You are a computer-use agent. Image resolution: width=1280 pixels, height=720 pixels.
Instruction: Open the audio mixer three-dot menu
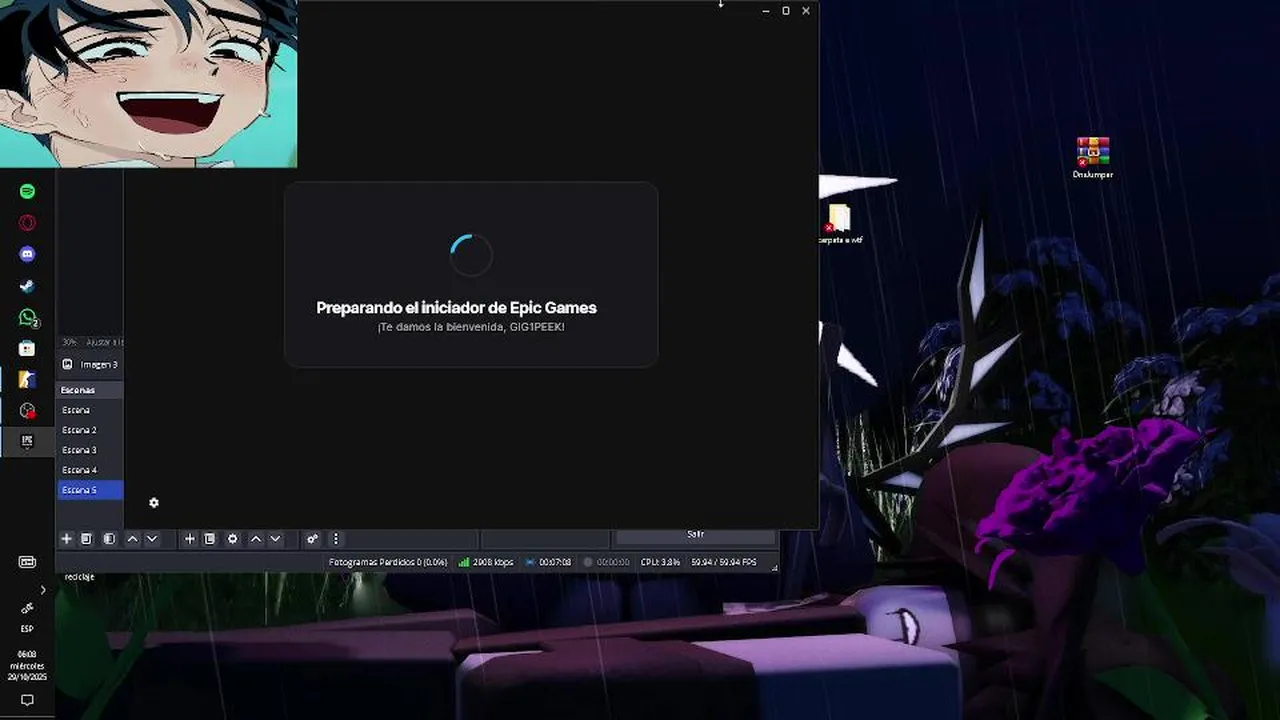click(336, 539)
